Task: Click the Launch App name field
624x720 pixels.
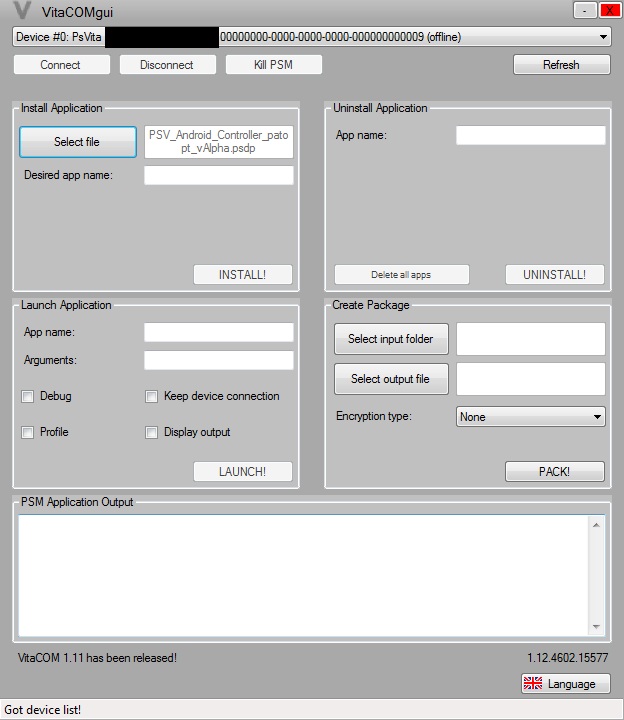Action: pos(219,332)
